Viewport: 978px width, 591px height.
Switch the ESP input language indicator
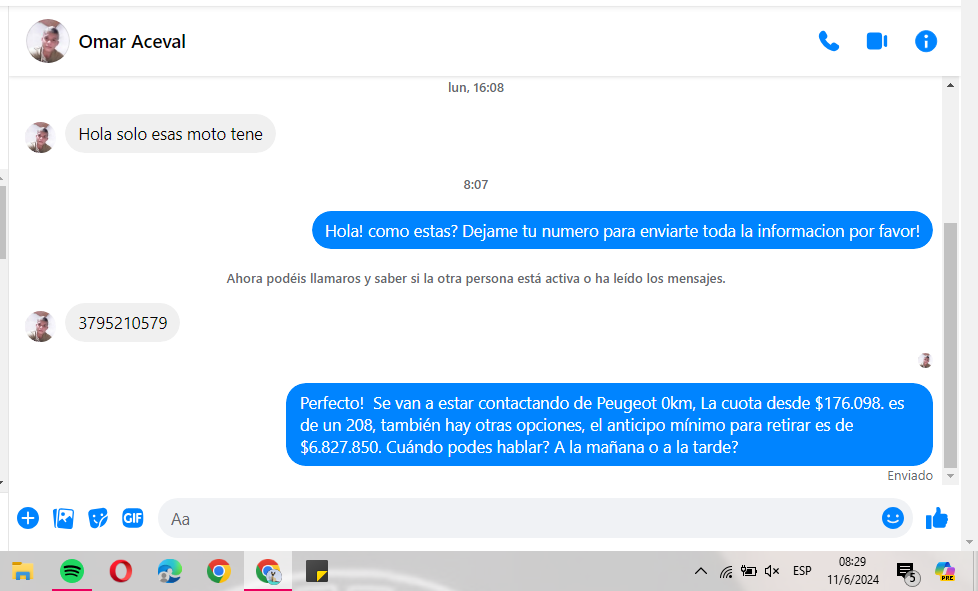pyautogui.click(x=802, y=571)
